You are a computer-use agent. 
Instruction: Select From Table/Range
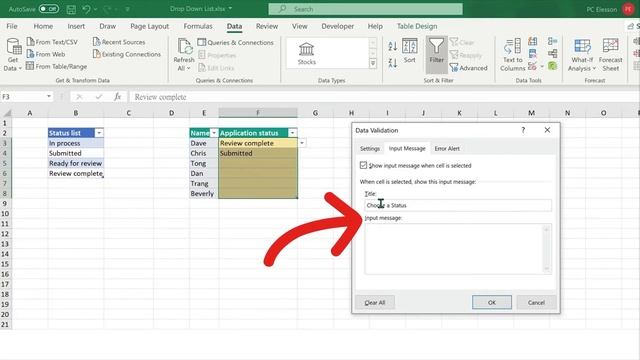pyautogui.click(x=56, y=66)
